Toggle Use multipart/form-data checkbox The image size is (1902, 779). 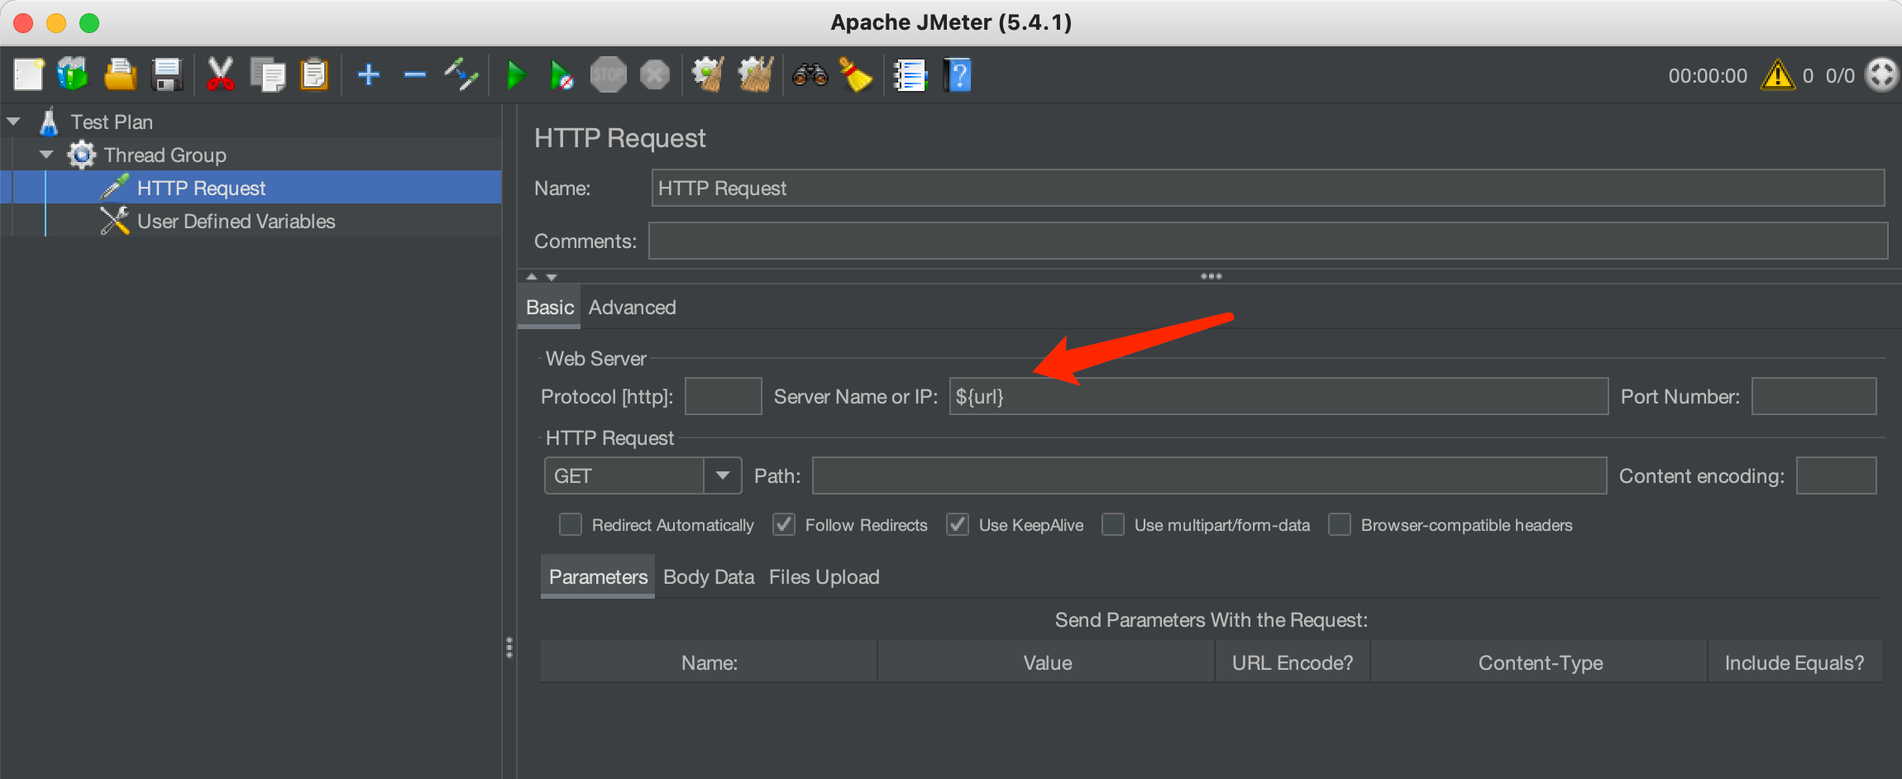point(1113,525)
